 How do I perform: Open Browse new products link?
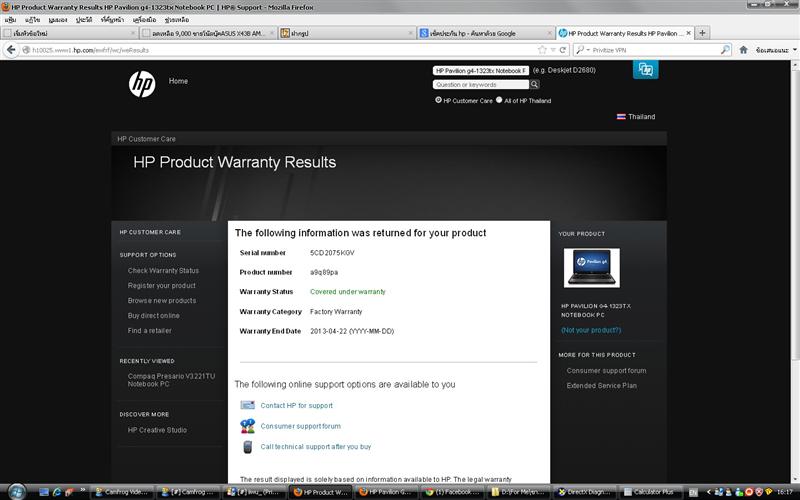pyautogui.click(x=162, y=301)
